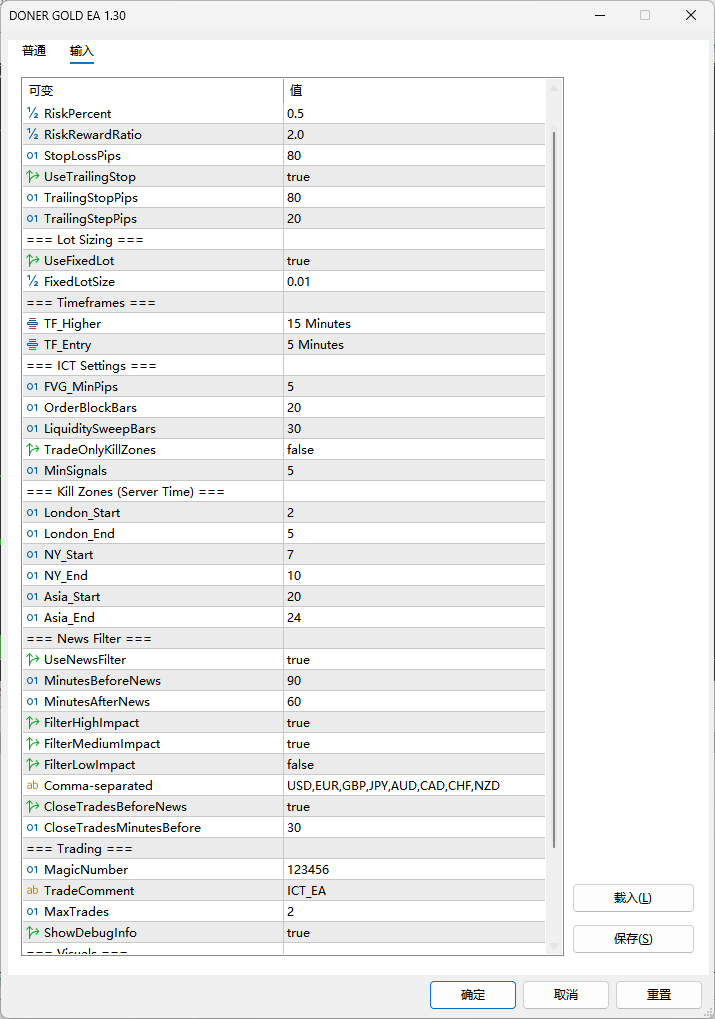The image size is (715, 1019).
Task: Click the ShowDebugInfo boolean-type icon
Action: pyautogui.click(x=33, y=933)
